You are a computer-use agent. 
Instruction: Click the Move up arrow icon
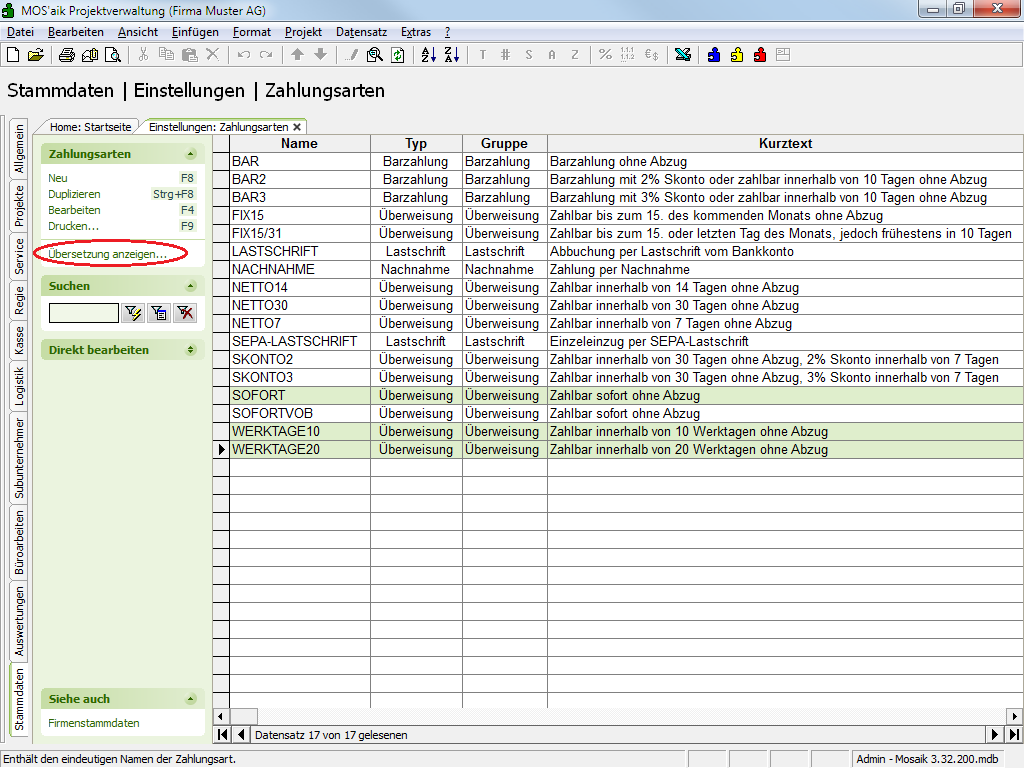[297, 55]
